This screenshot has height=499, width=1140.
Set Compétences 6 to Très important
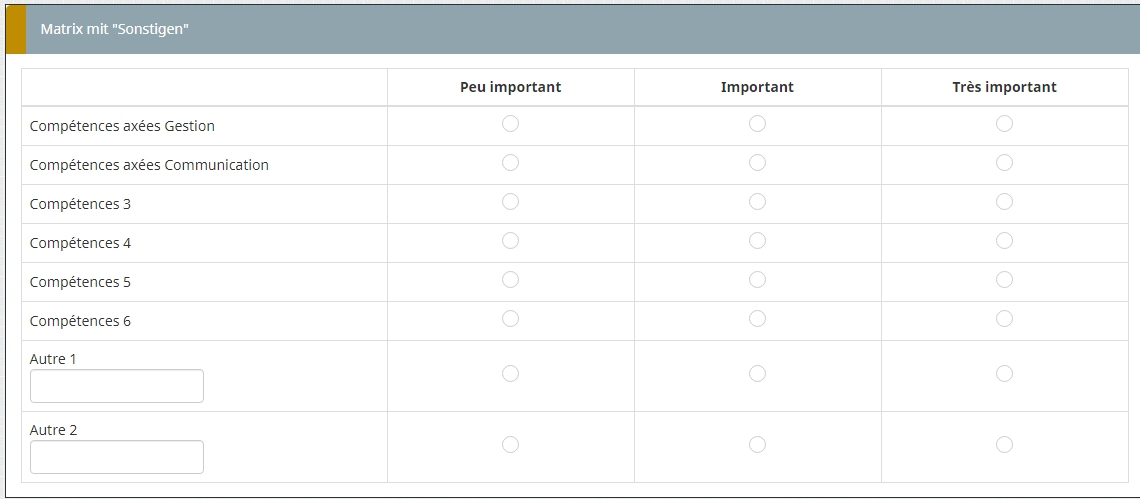[x=1004, y=319]
